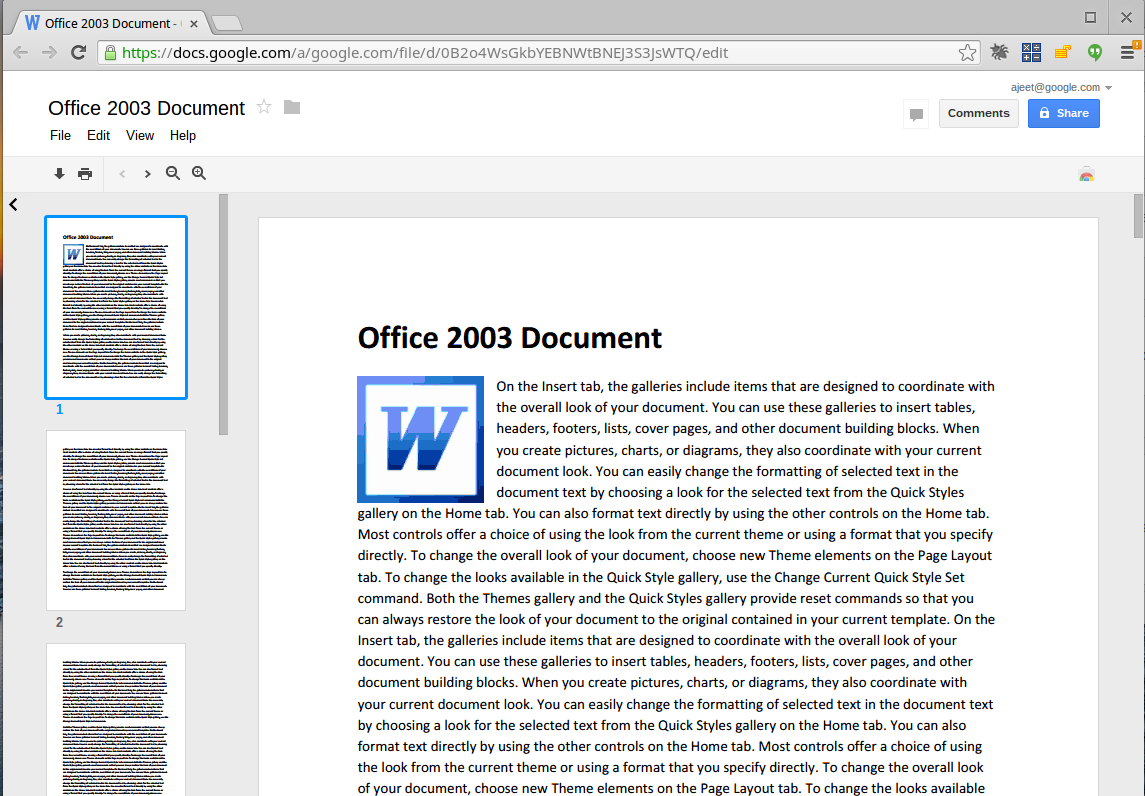Collapse the thumbnail sidebar with the arrow
Viewport: 1145px width, 796px height.
pyautogui.click(x=14, y=204)
